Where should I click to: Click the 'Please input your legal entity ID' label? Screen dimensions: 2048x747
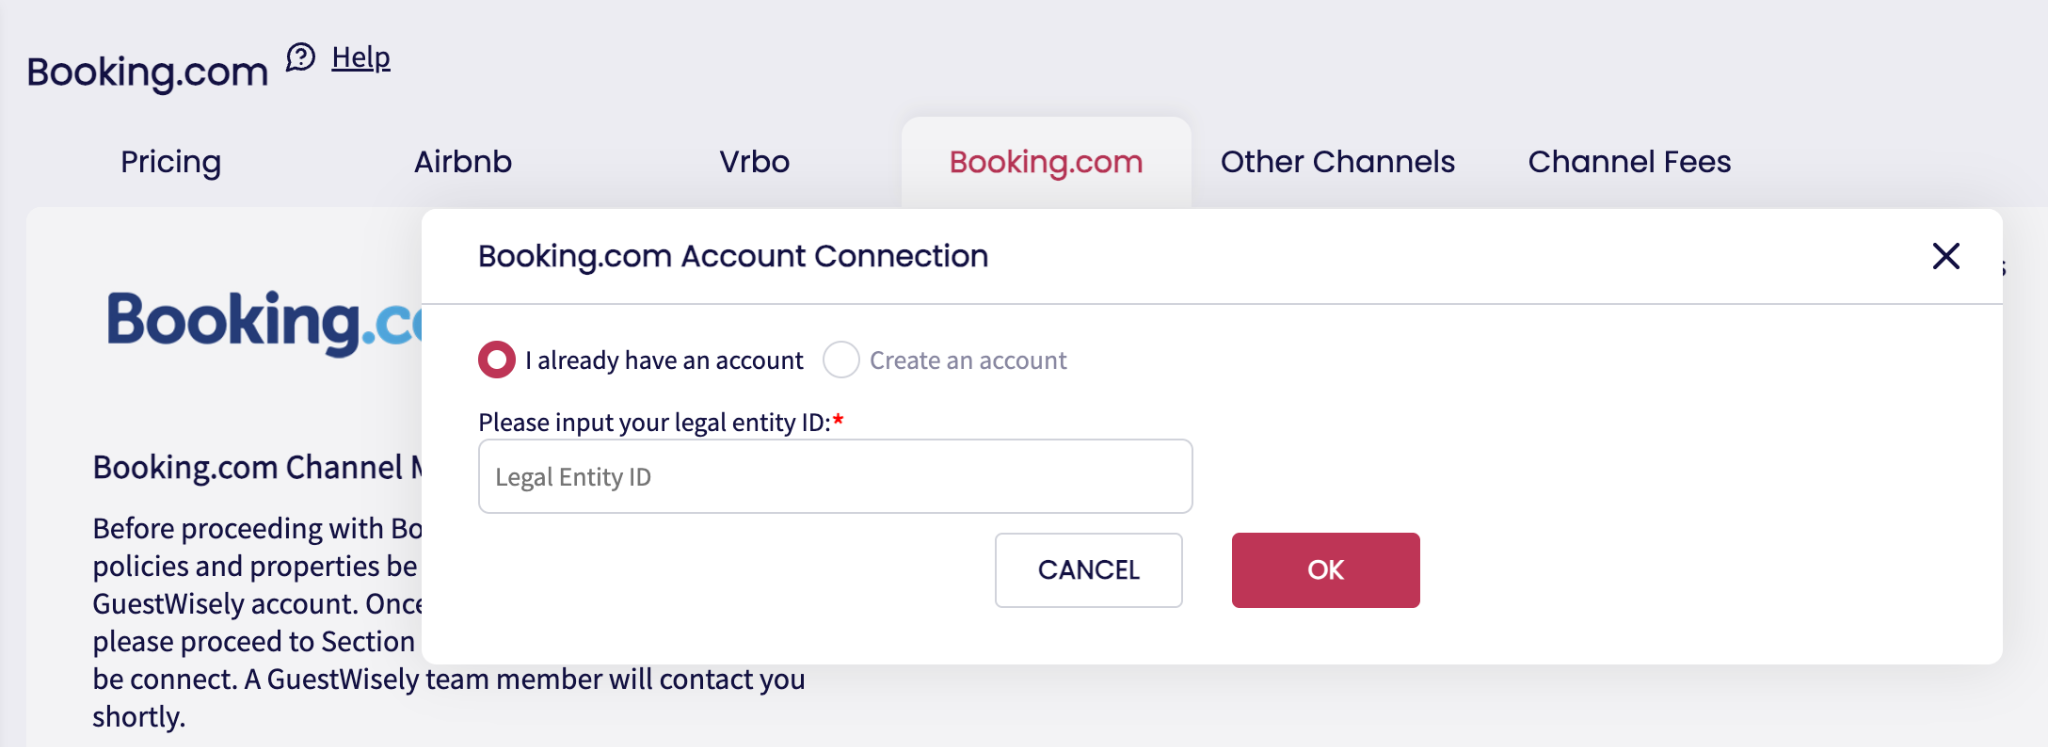[655, 423]
